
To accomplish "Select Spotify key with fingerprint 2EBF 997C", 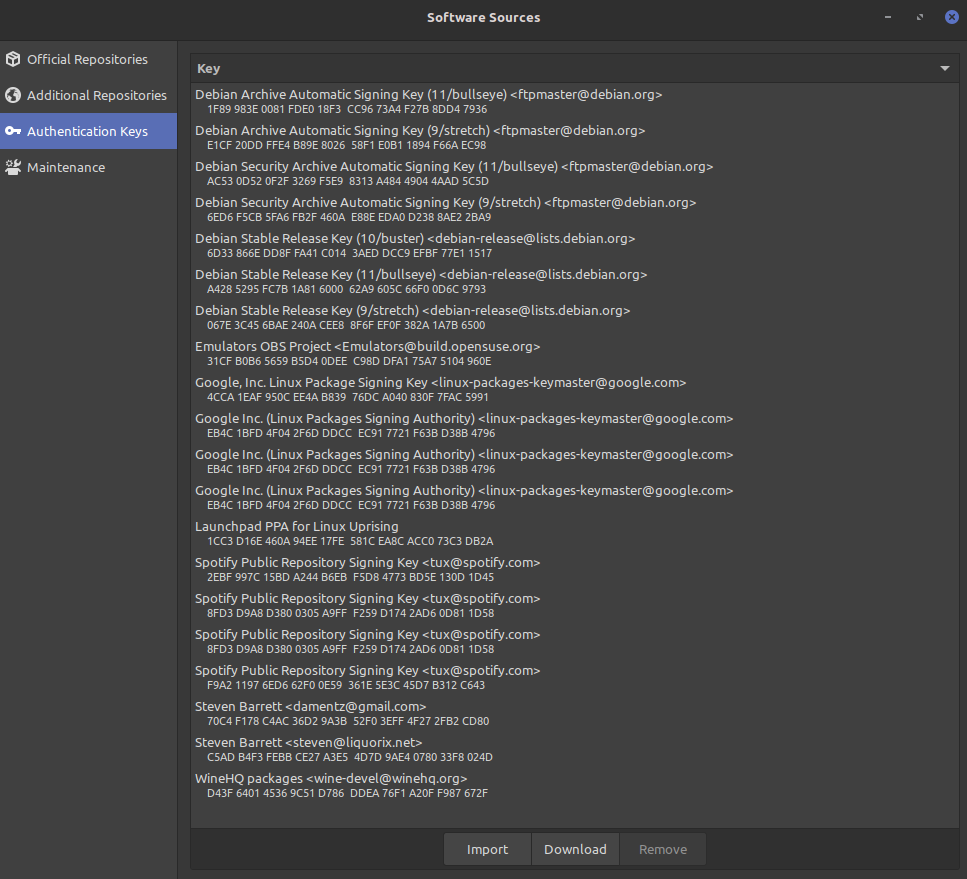I will [574, 569].
